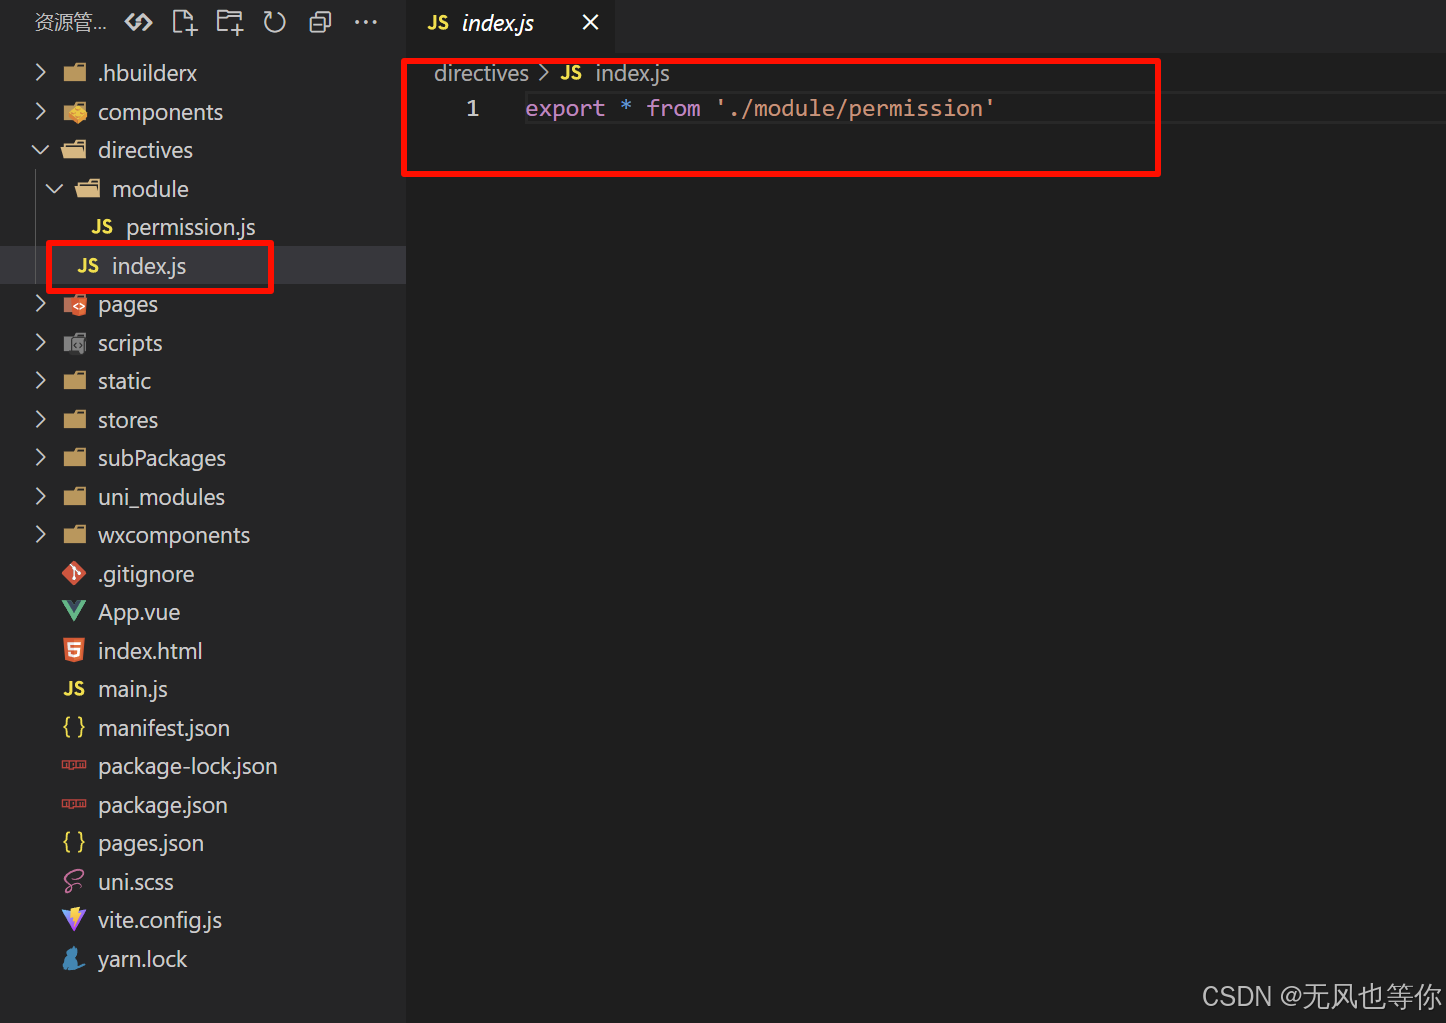Open the uni.scss file

tap(203, 881)
